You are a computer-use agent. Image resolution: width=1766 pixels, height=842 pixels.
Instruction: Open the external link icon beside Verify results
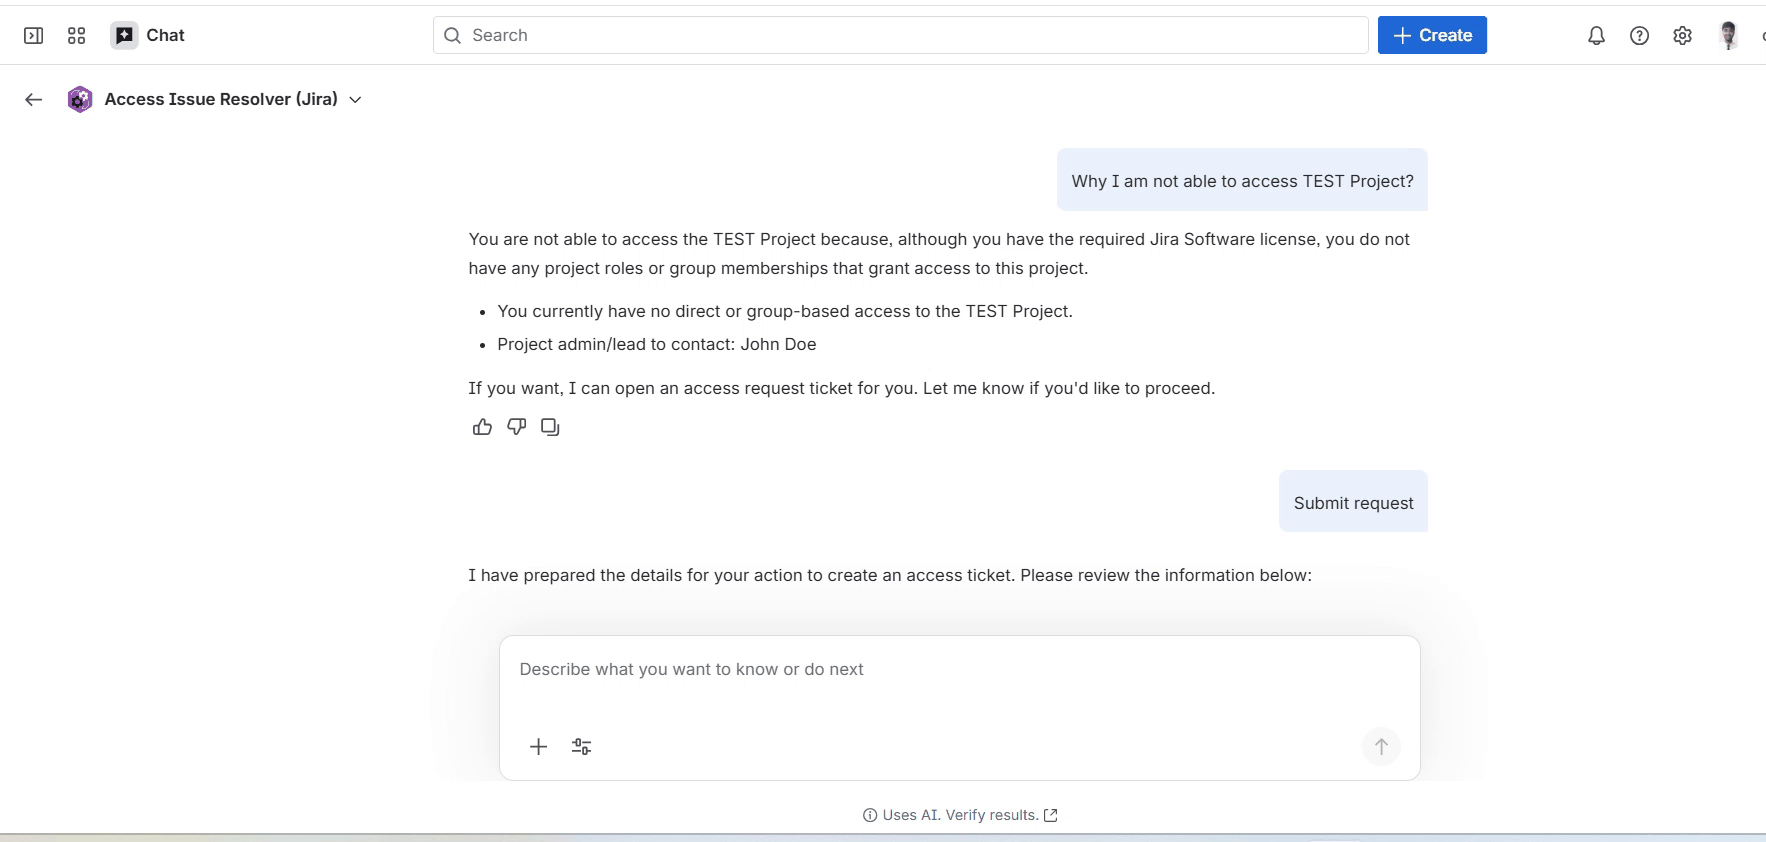[1051, 815]
